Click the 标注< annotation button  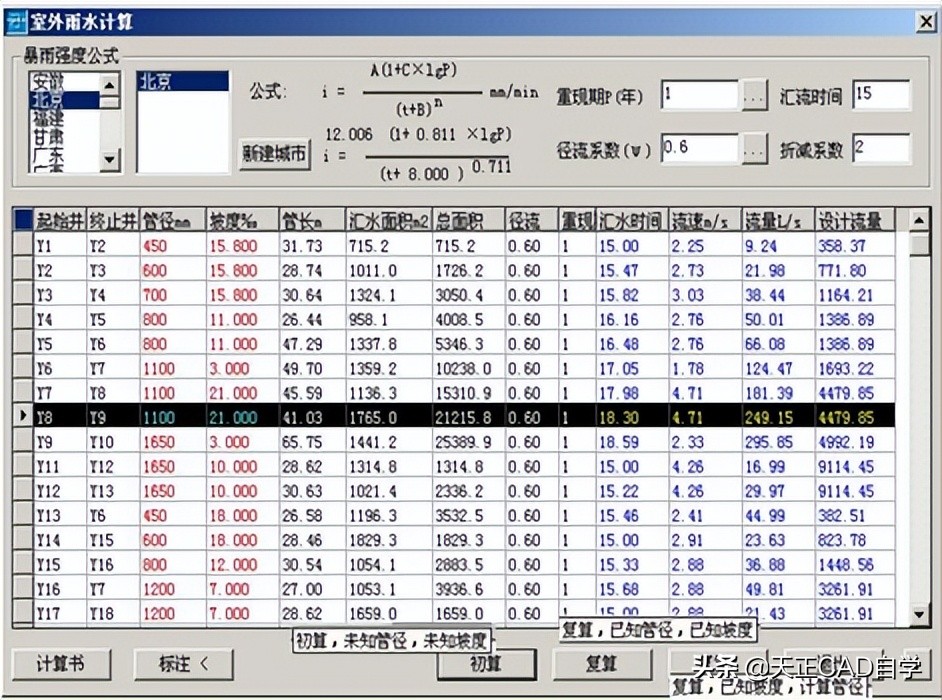tap(183, 664)
